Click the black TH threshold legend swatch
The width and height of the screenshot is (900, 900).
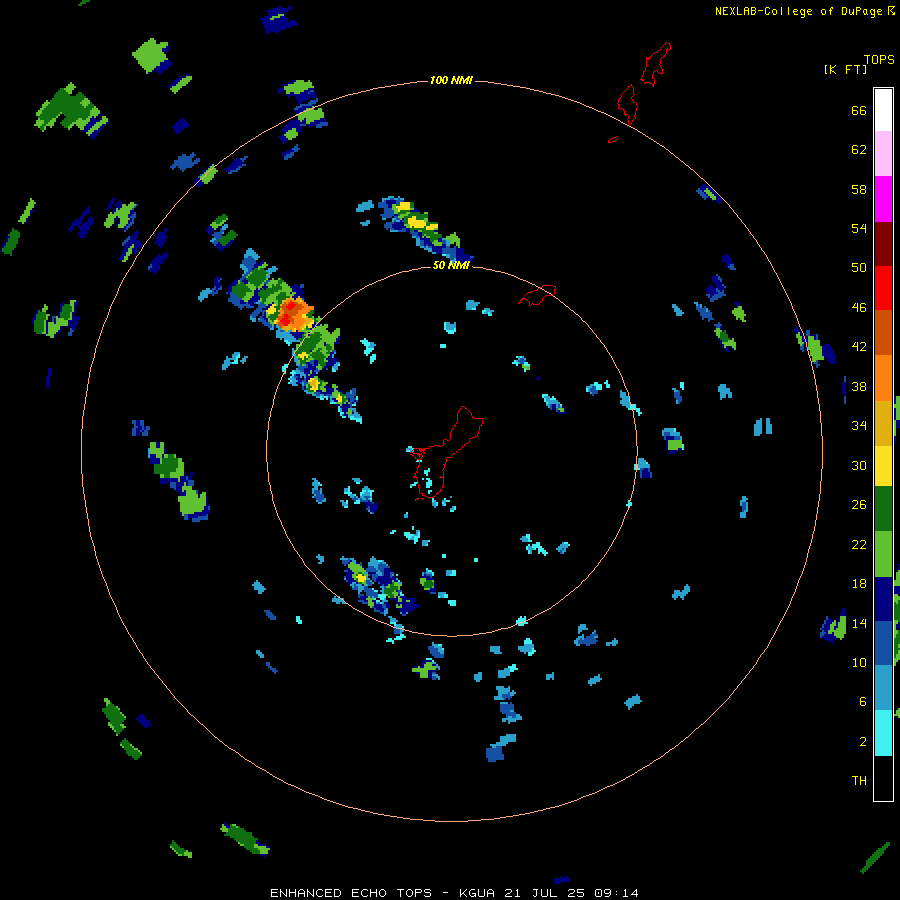point(883,778)
